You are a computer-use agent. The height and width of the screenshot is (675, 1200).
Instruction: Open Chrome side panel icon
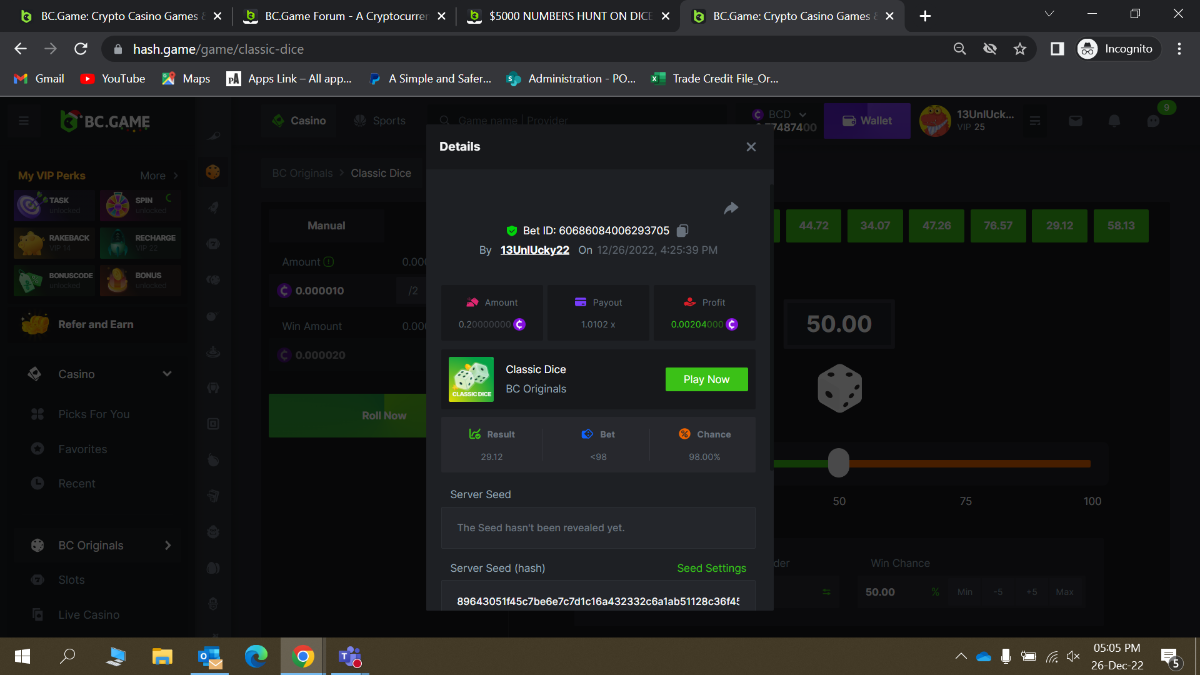(1057, 49)
